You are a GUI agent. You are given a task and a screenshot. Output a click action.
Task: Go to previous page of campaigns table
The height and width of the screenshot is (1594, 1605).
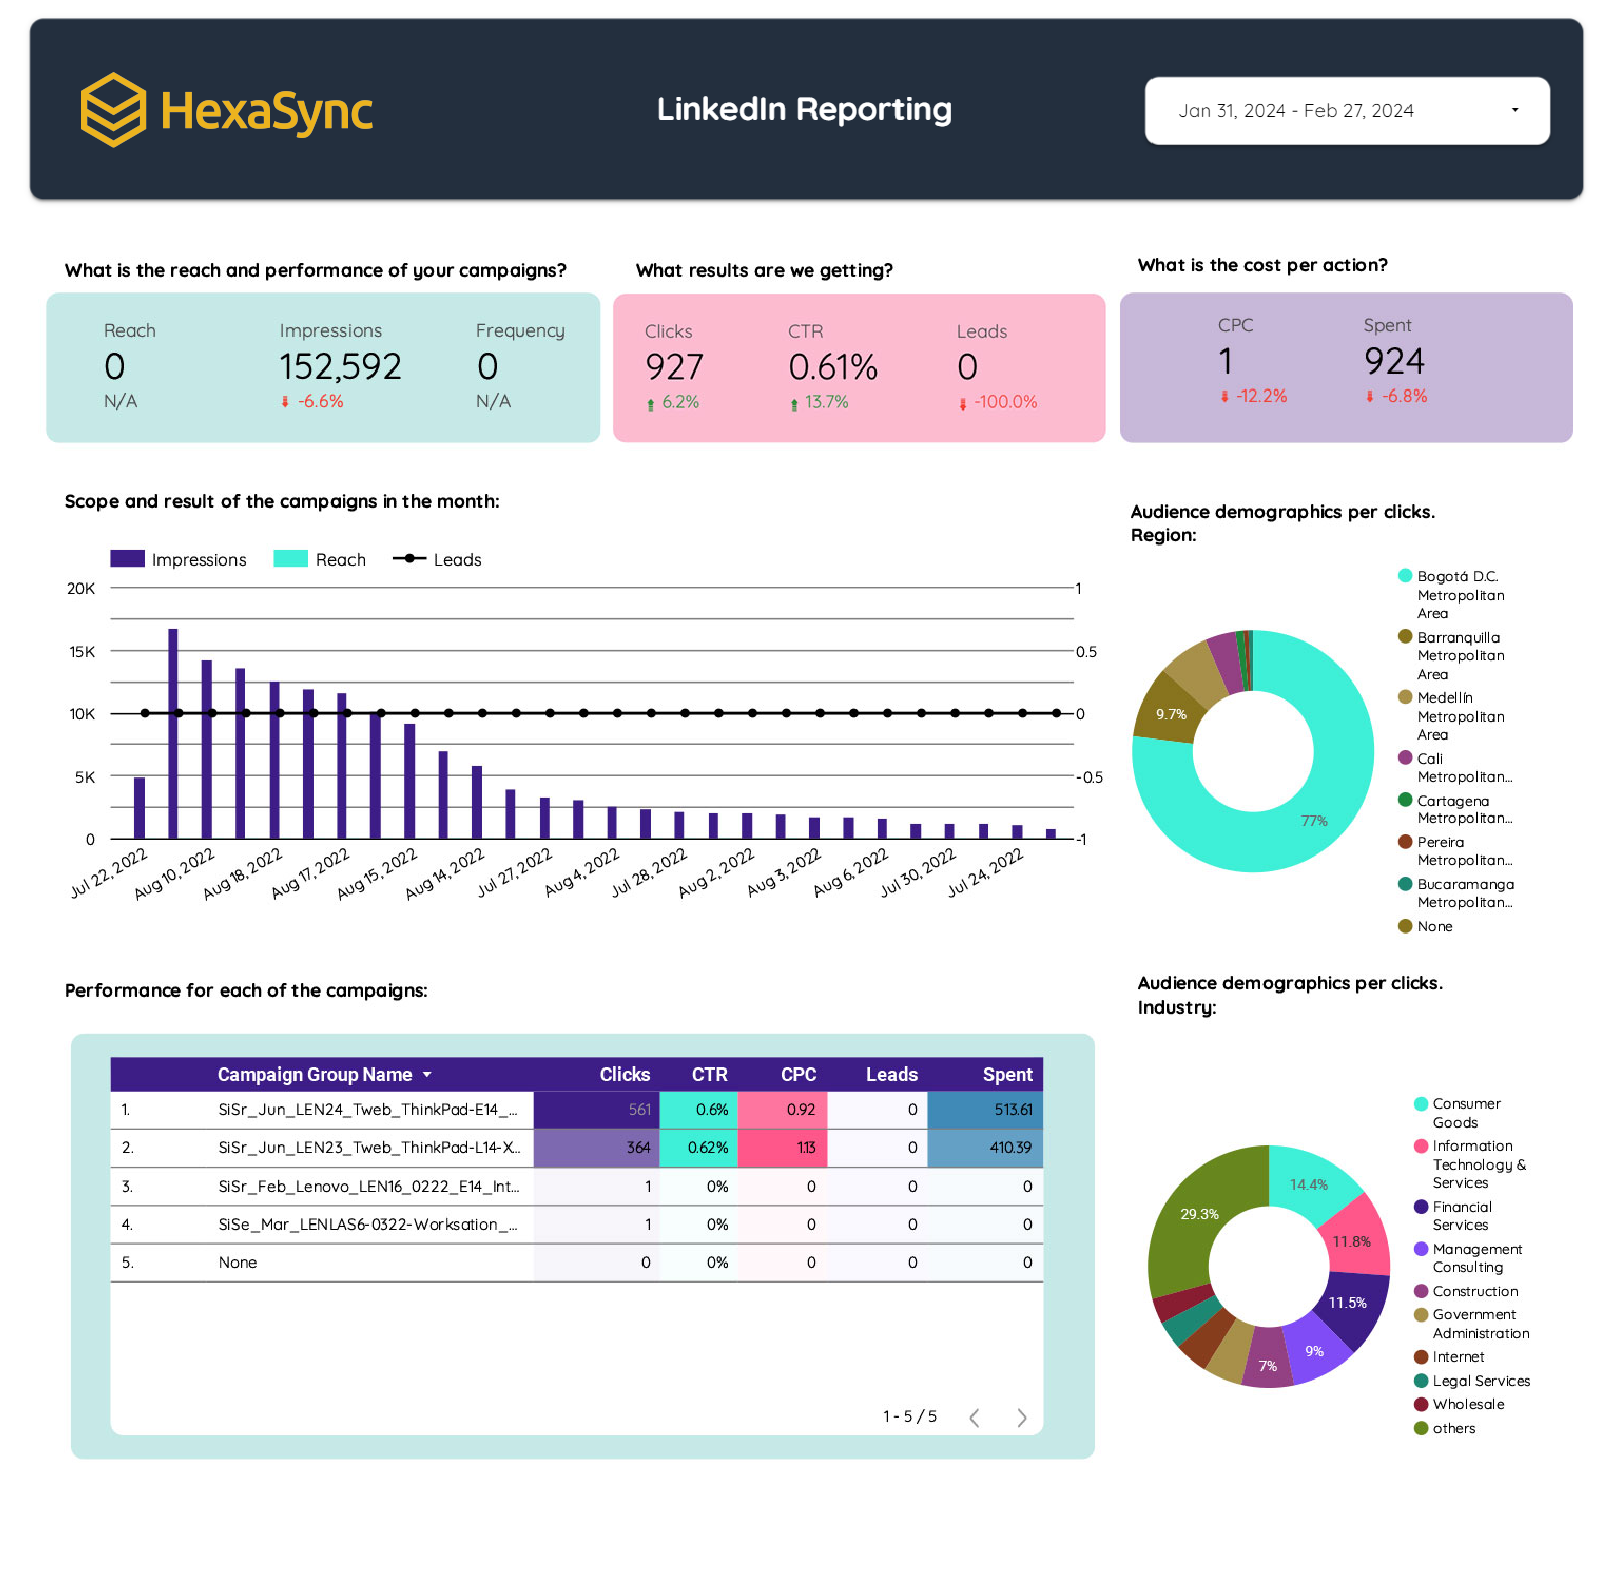pos(974,1417)
